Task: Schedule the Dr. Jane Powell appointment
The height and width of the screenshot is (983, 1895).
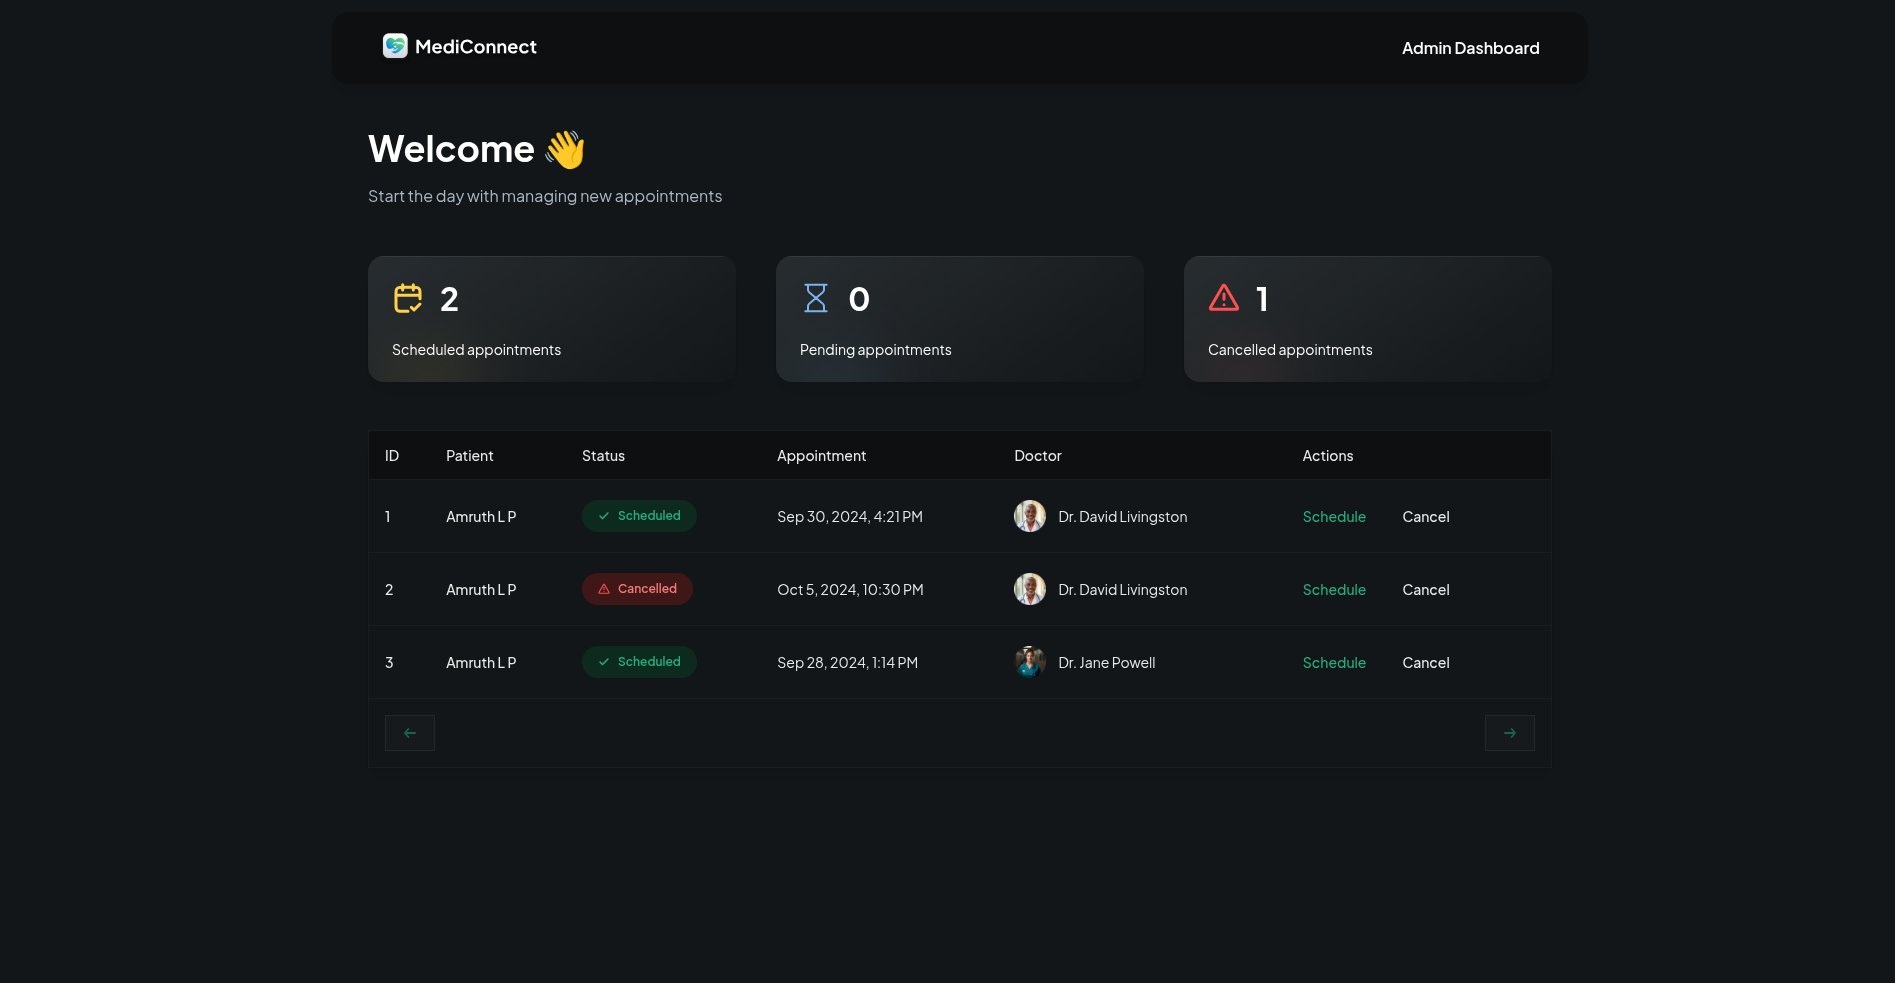Action: pos(1334,663)
